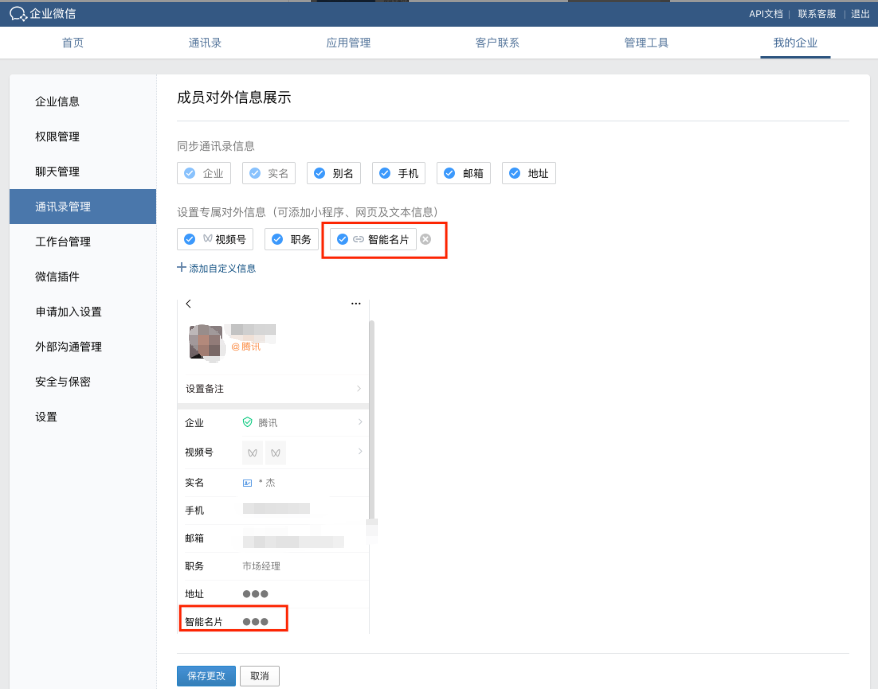This screenshot has width=878, height=689.
Task: Select the 我的企业 tab
Action: coord(795,43)
